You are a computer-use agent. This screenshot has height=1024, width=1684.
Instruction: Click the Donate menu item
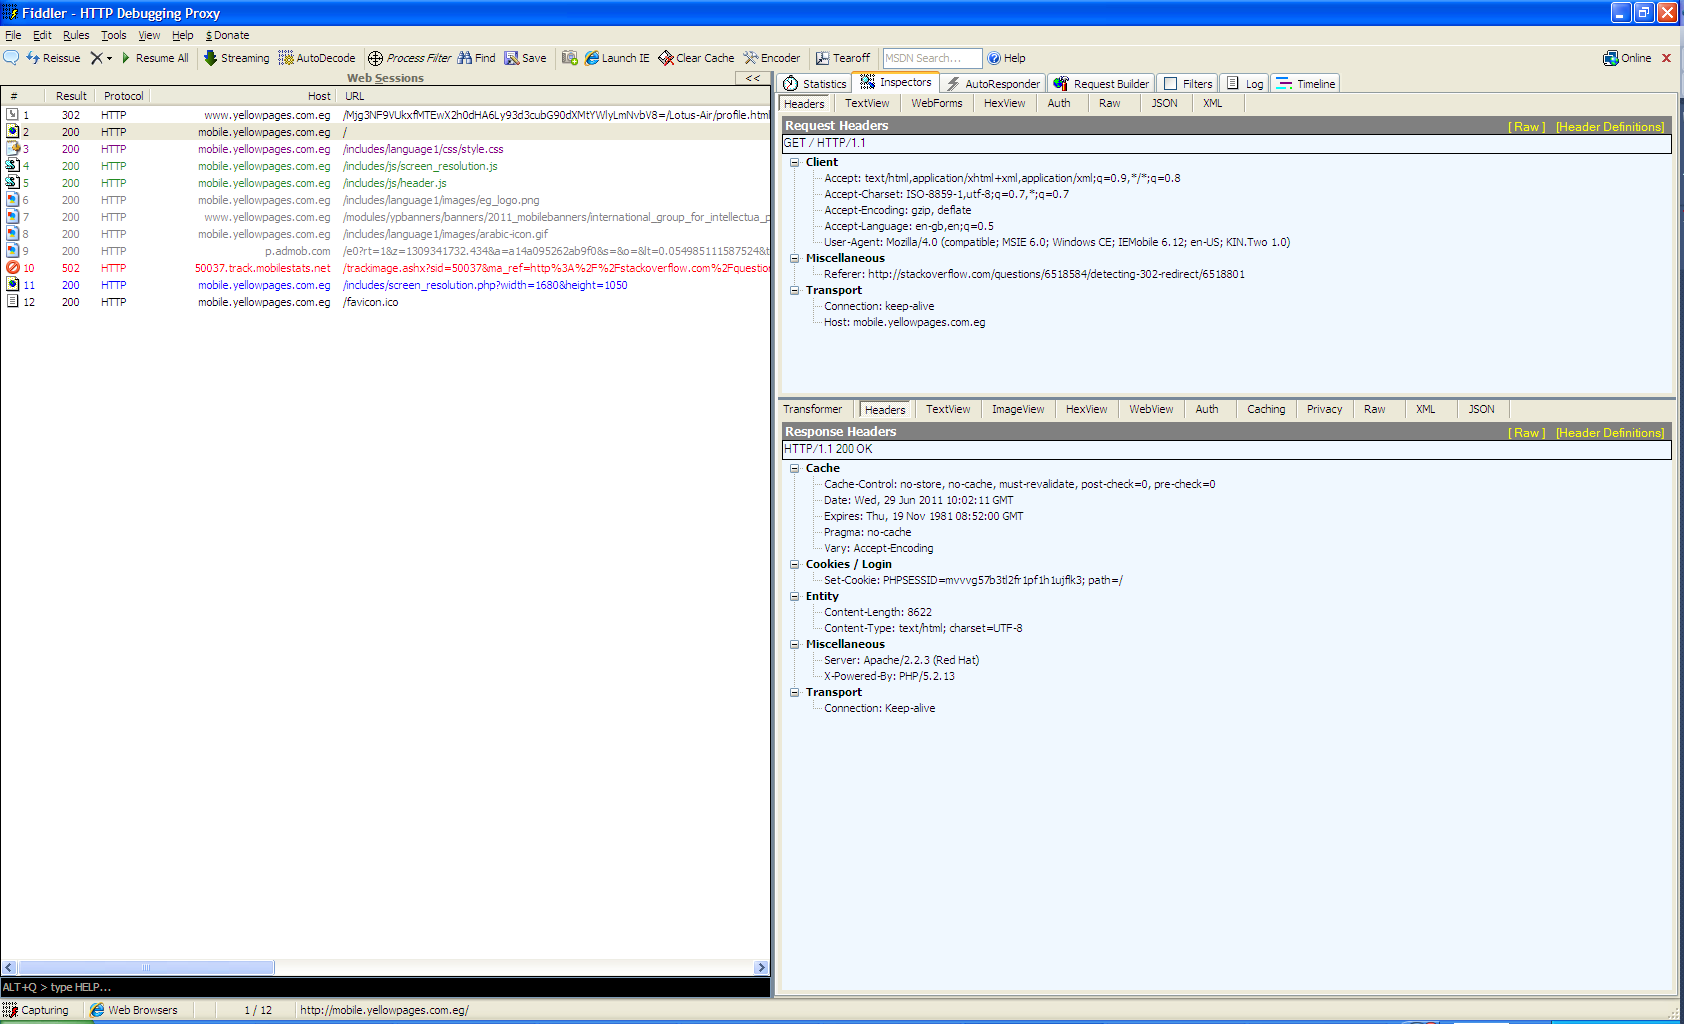pos(228,35)
